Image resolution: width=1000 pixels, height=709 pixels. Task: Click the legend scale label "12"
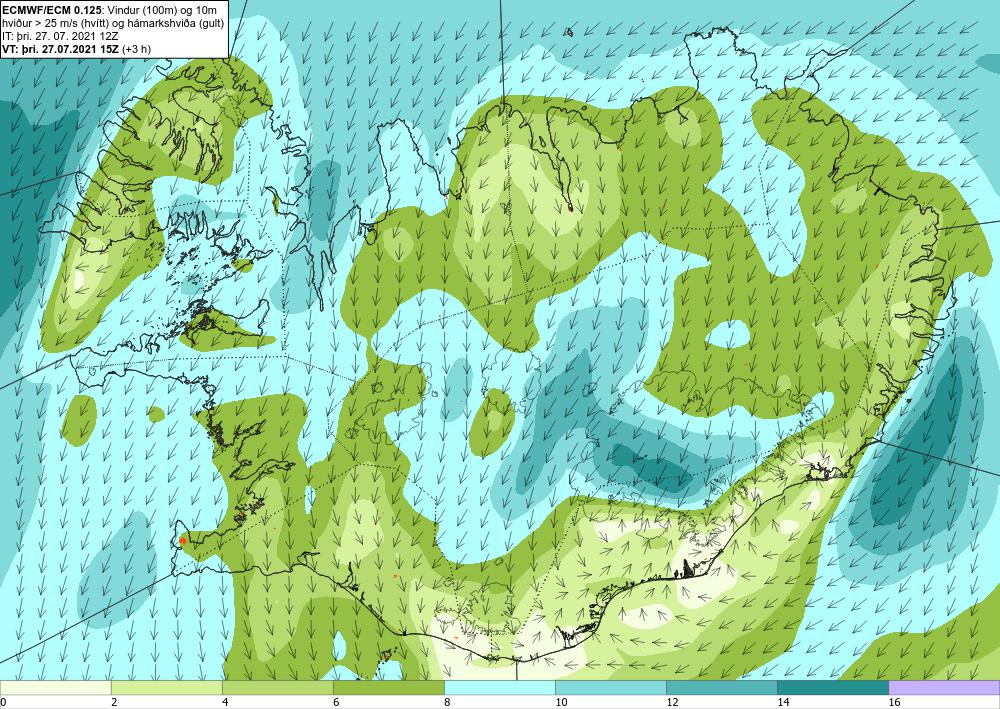point(672,702)
